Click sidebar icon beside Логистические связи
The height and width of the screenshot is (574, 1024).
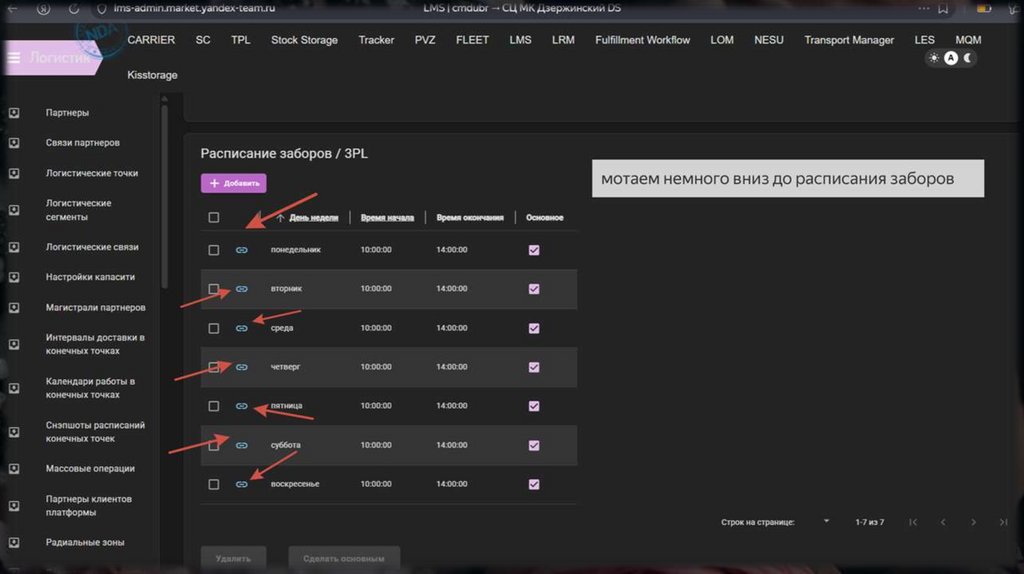pyautogui.click(x=14, y=247)
